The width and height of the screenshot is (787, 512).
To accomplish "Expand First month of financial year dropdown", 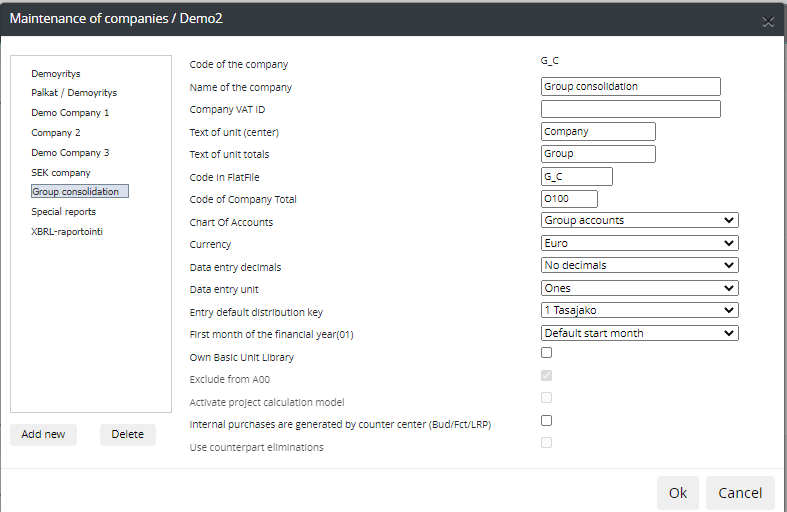I will 639,333.
